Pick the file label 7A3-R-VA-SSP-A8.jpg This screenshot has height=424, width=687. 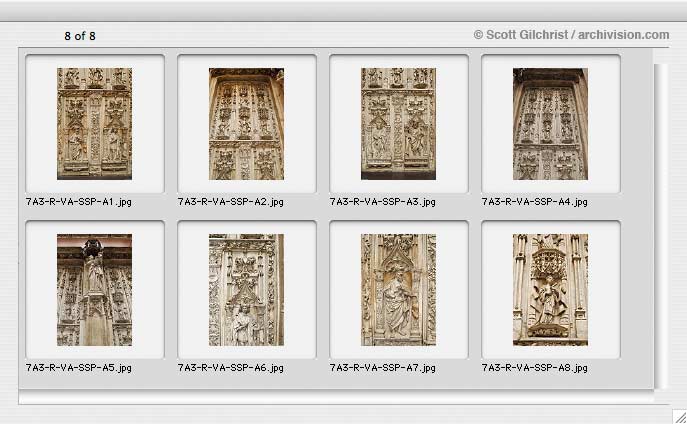tap(535, 368)
